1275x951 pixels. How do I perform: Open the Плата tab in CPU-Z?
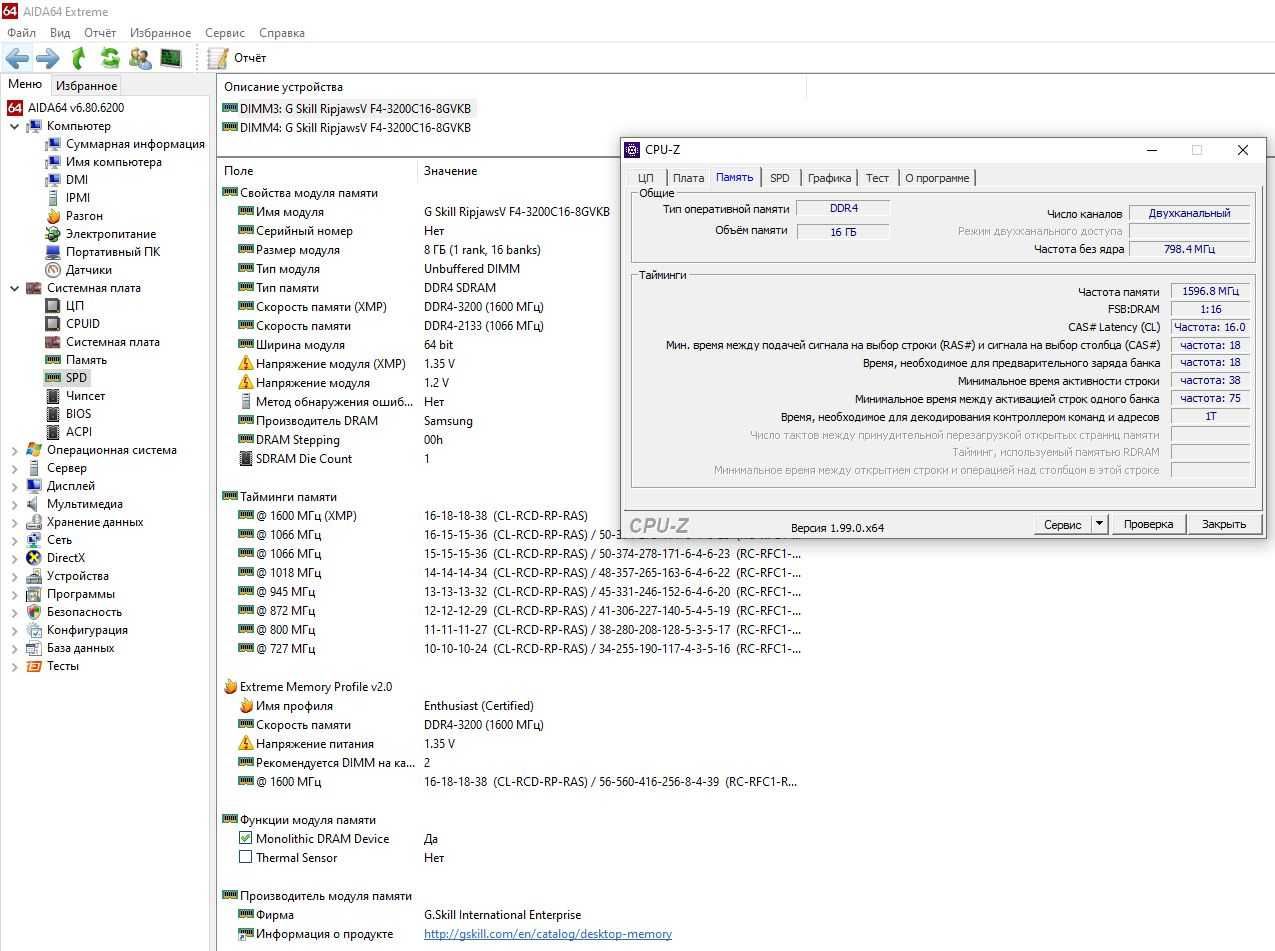pos(688,178)
